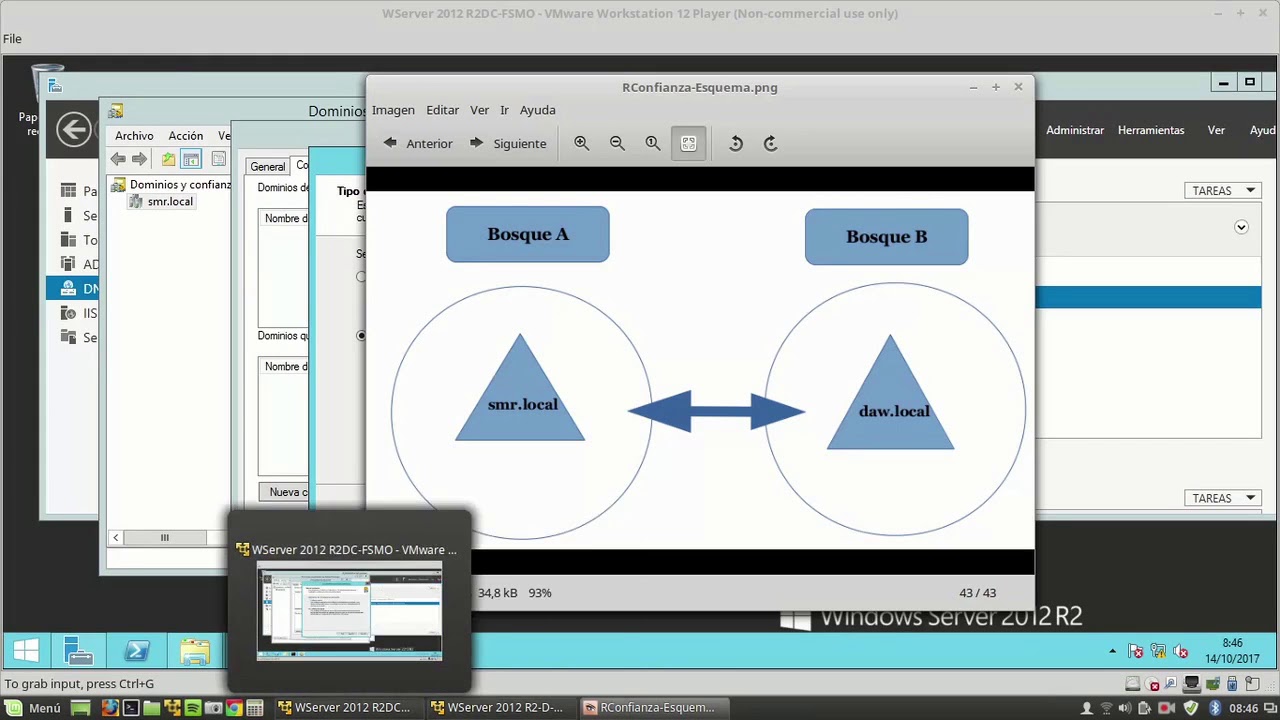This screenshot has width=1280, height=720.
Task: Open the Imagen menu
Action: (x=393, y=110)
